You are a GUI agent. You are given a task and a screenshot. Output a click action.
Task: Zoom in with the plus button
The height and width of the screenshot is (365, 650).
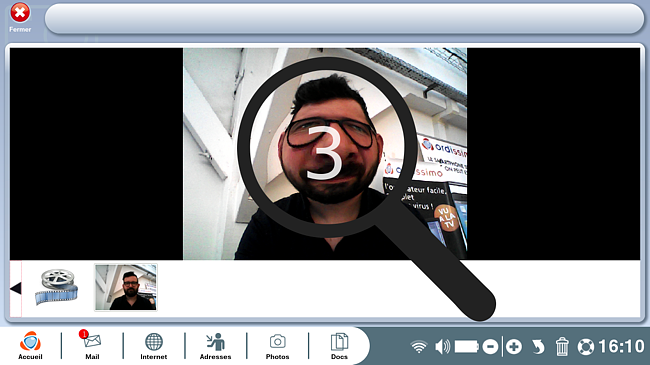[514, 347]
